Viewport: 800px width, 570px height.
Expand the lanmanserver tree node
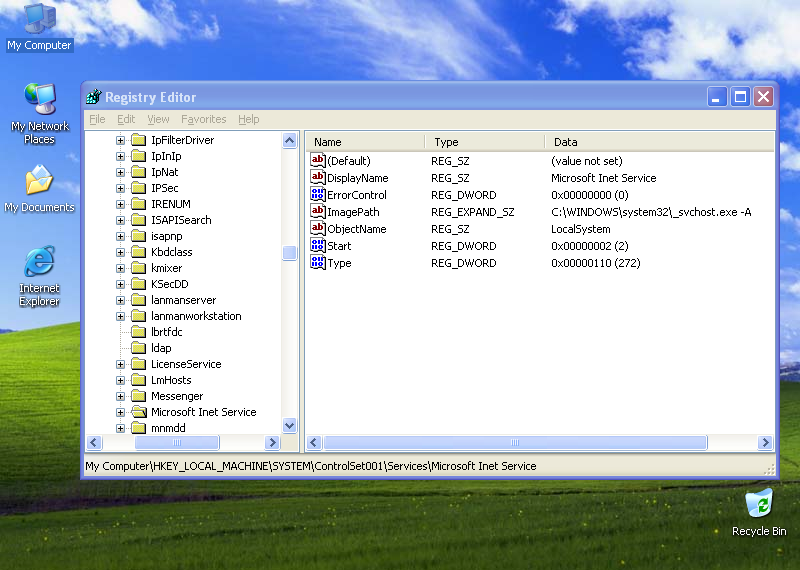(120, 300)
